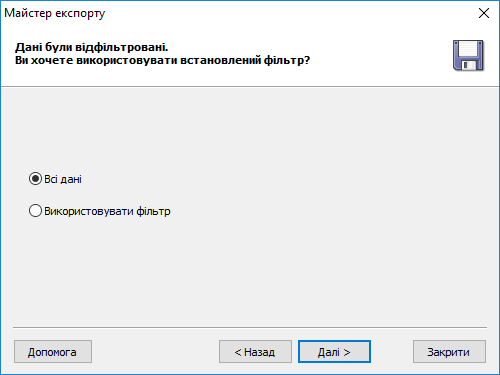Viewport: 500px width, 375px height.
Task: Click the "Використовувати фільтр" label text
Action: pyautogui.click(x=107, y=211)
